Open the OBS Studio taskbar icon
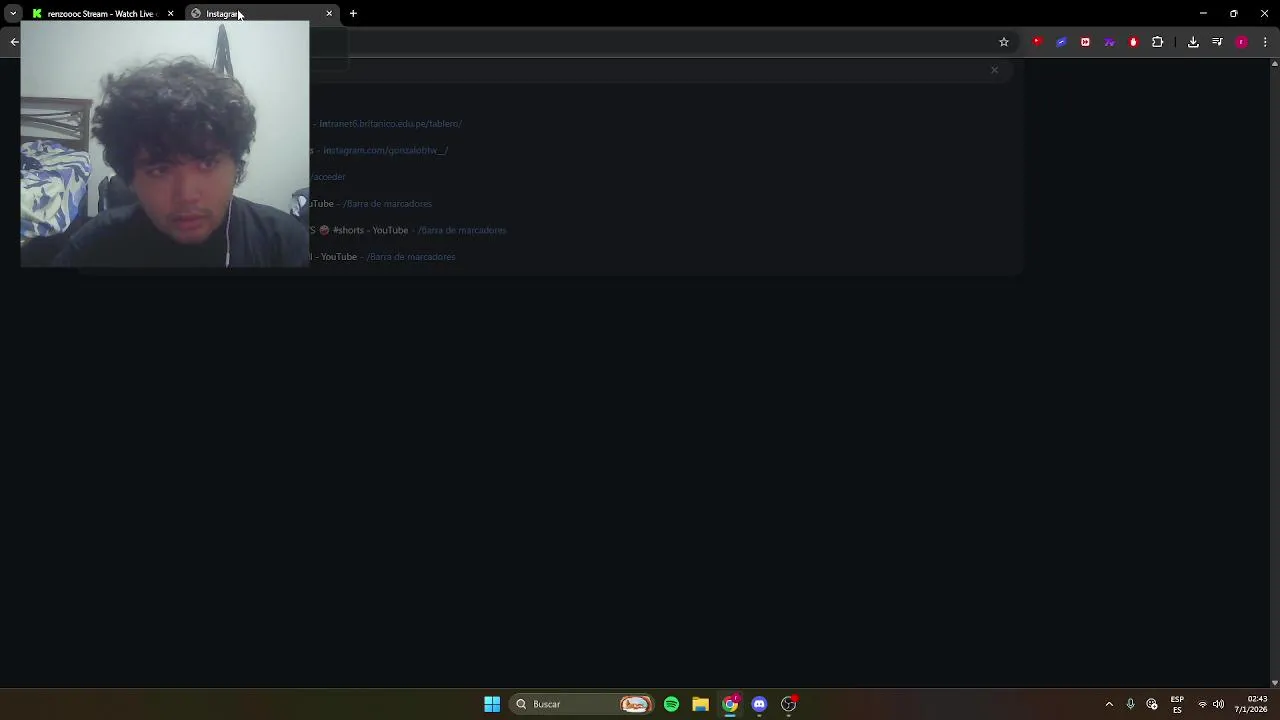 pos(789,704)
